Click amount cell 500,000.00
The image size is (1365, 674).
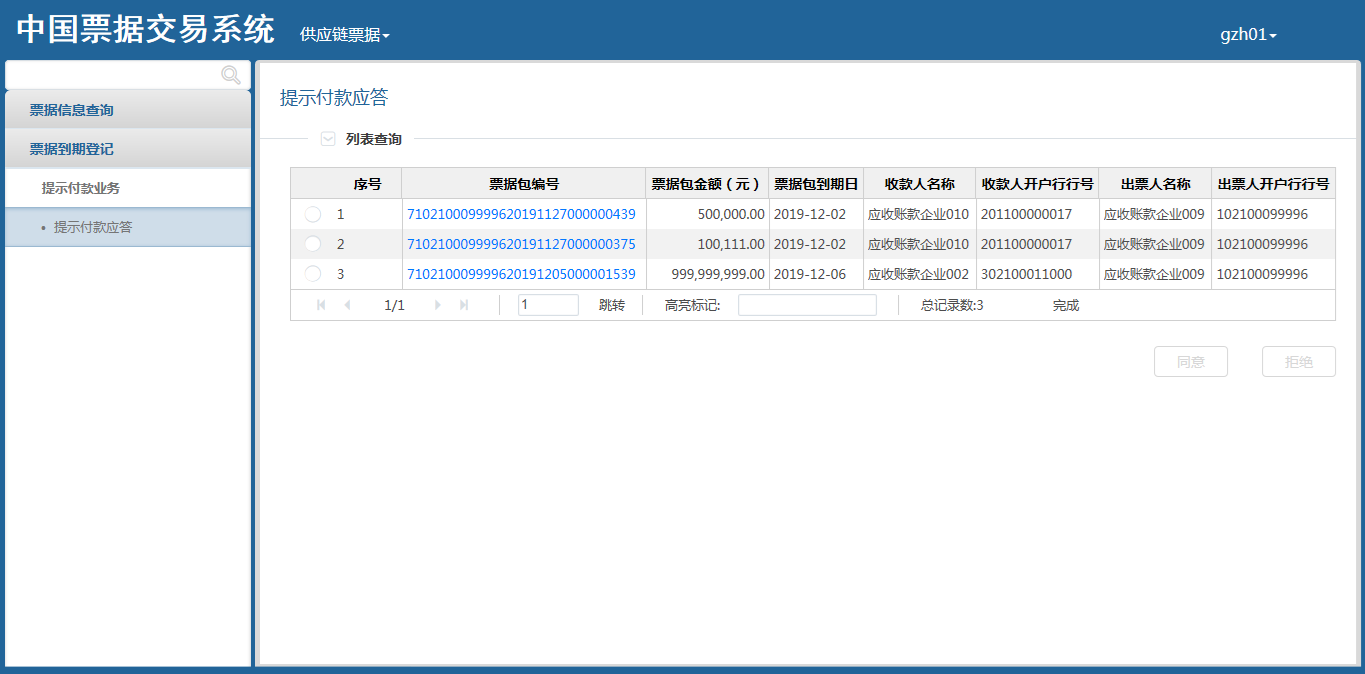pyautogui.click(x=707, y=214)
